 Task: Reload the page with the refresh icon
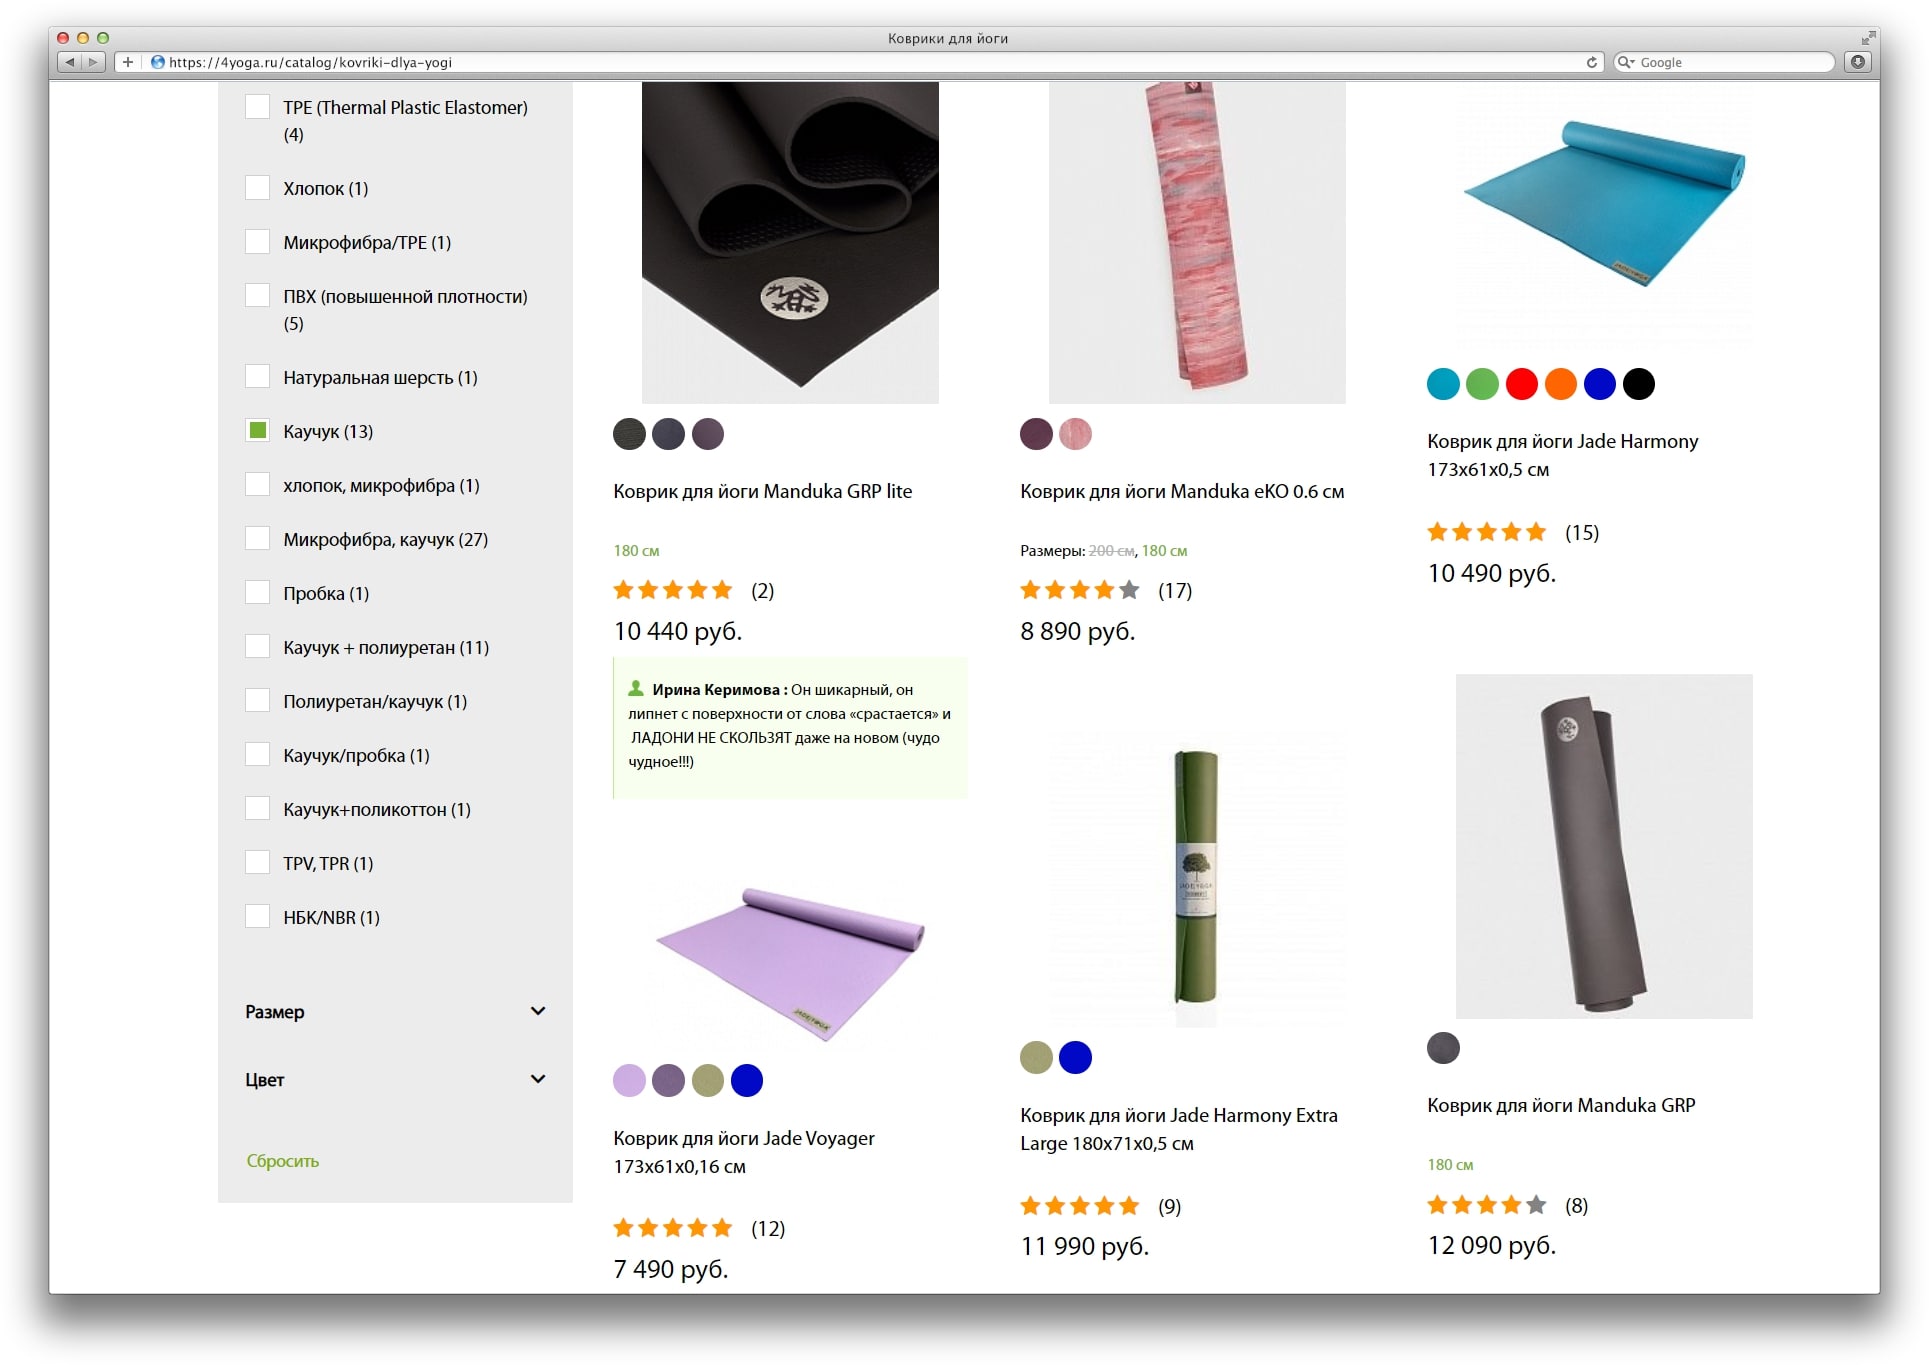pyautogui.click(x=1591, y=62)
